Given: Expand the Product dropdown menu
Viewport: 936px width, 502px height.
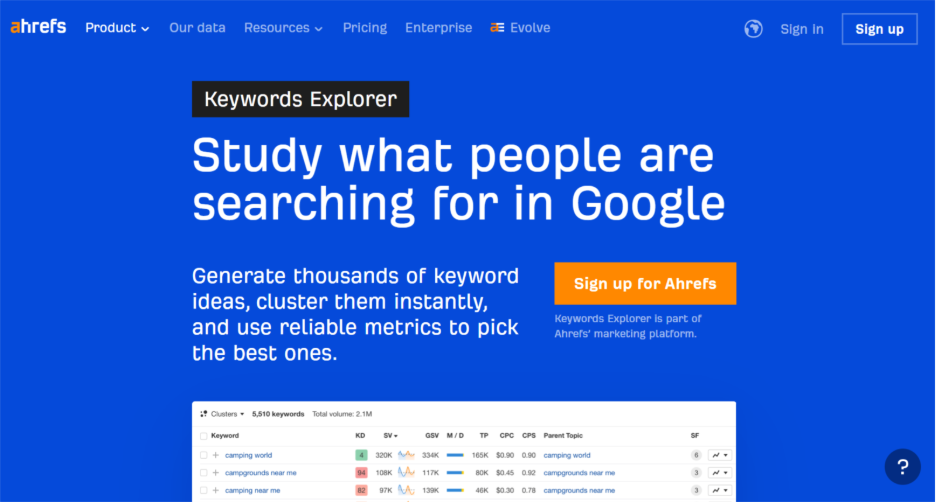Looking at the screenshot, I should (117, 28).
